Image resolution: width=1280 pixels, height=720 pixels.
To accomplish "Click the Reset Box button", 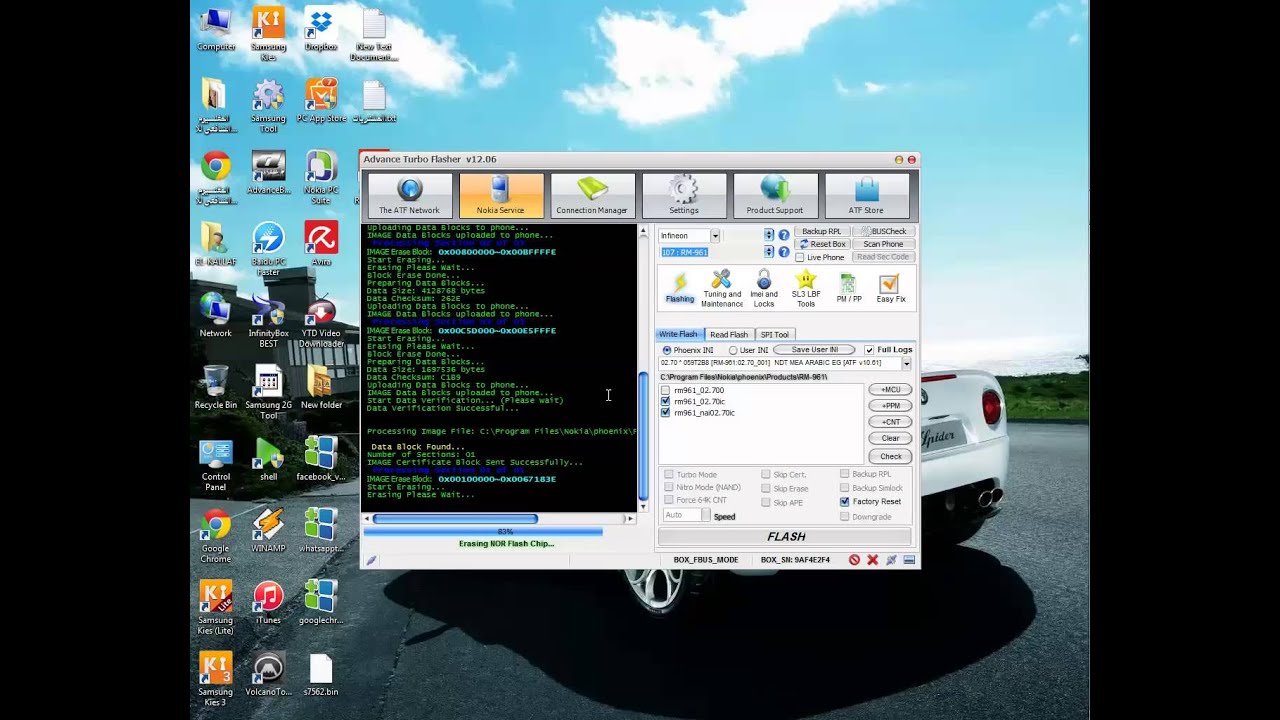I will pos(822,244).
